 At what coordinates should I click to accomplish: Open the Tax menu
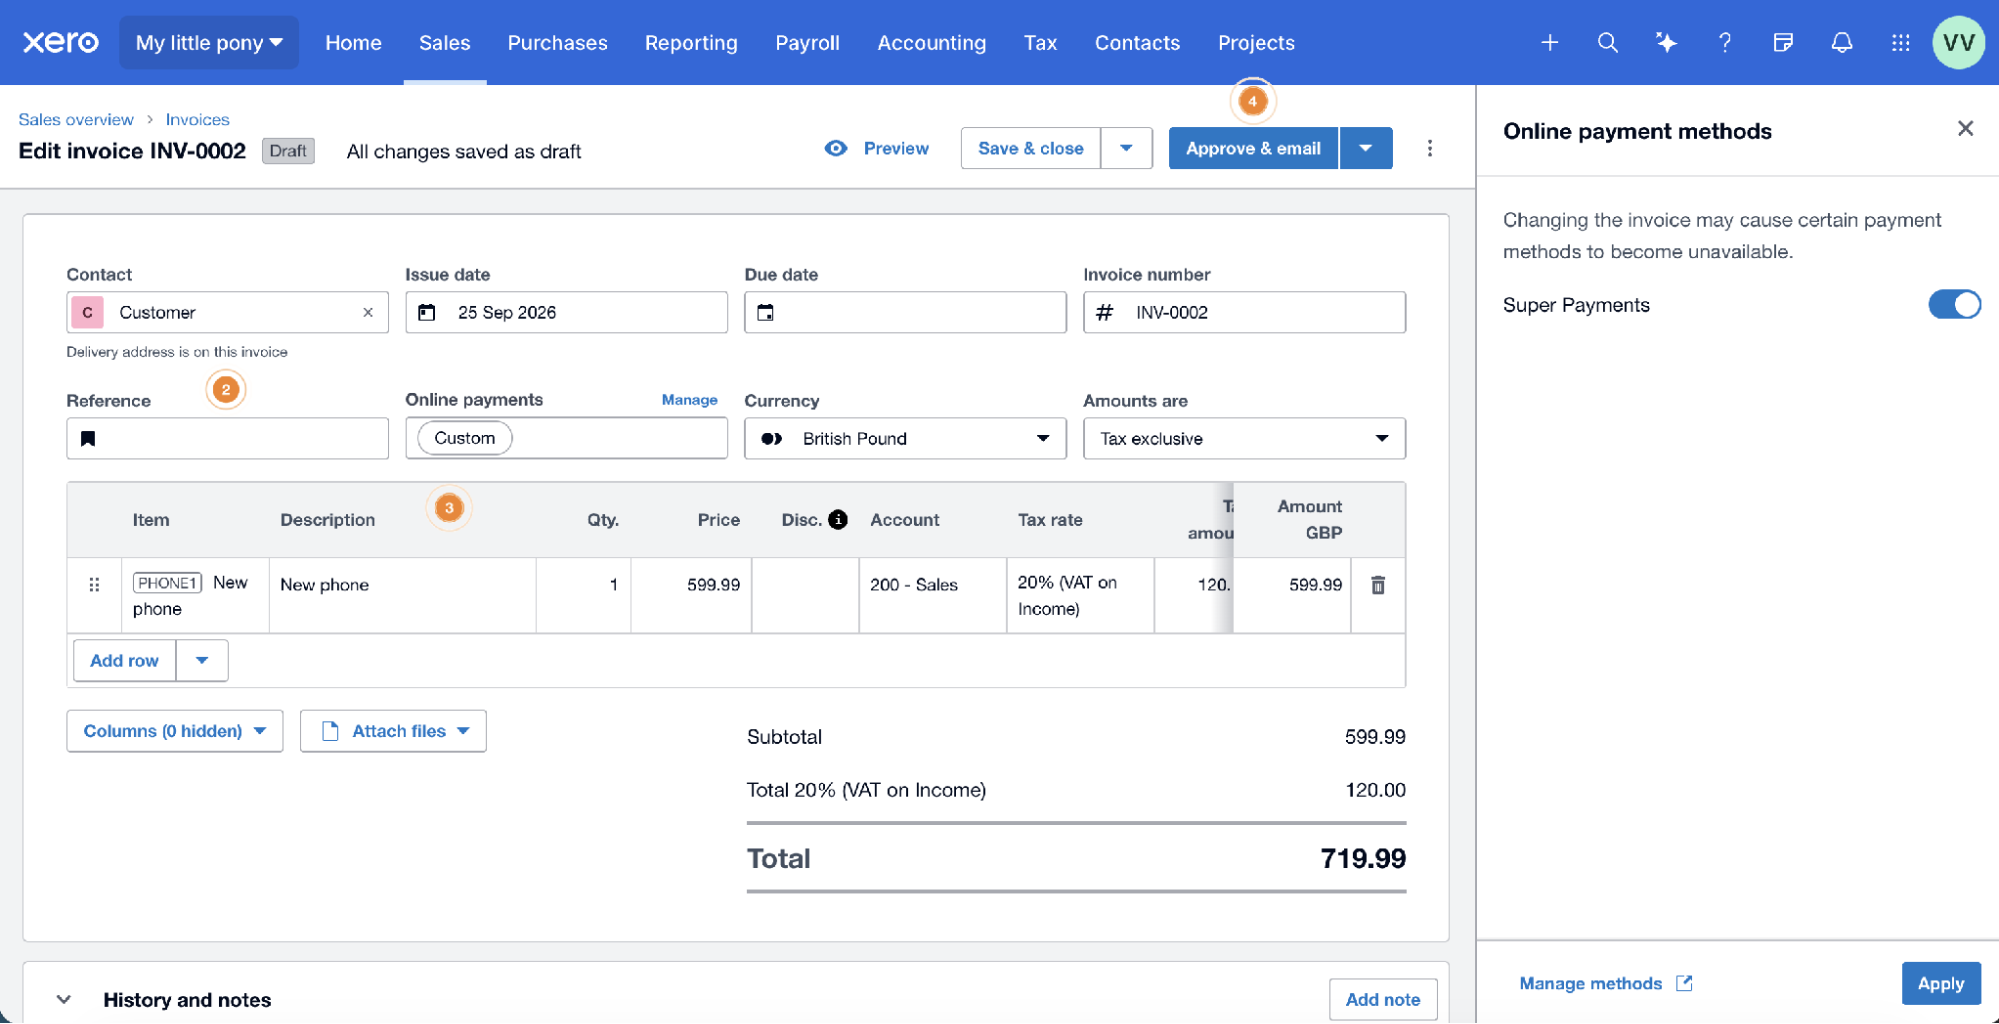[1040, 42]
